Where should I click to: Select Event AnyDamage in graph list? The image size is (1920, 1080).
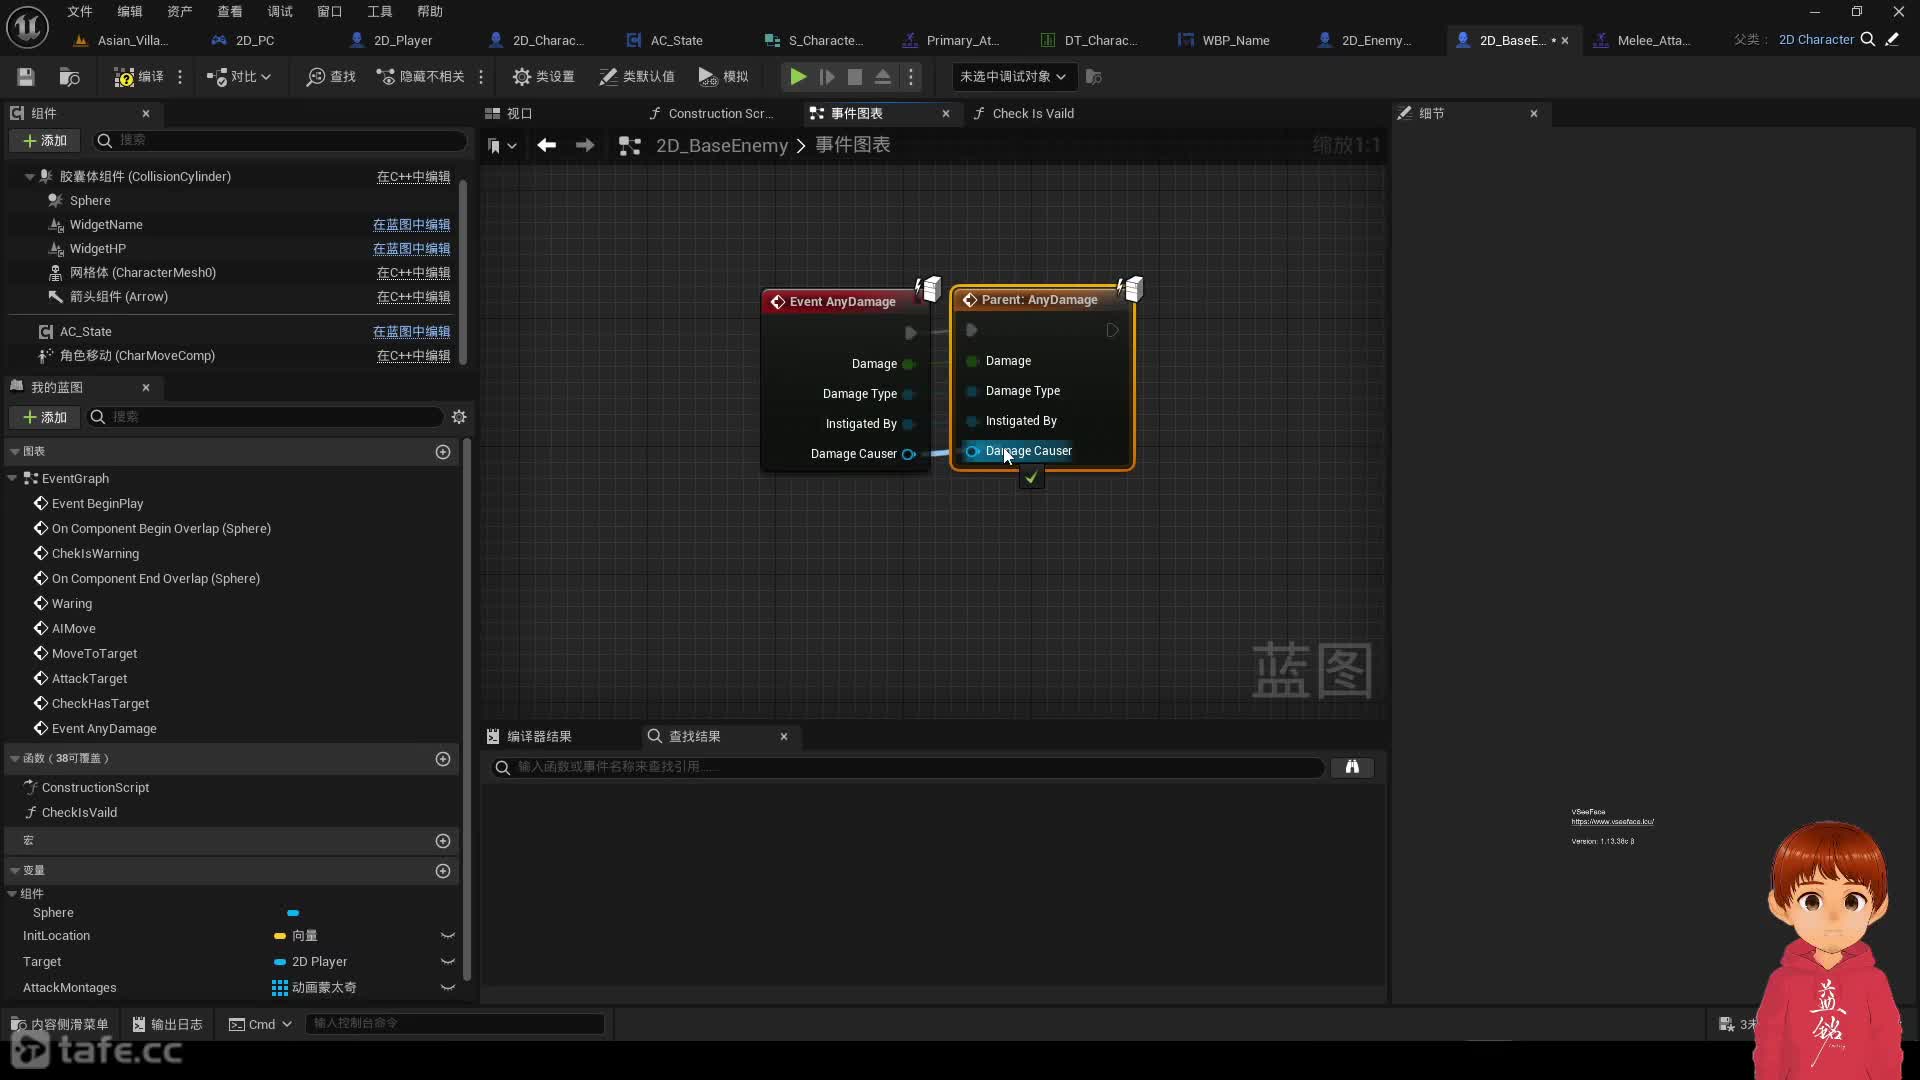pos(103,728)
